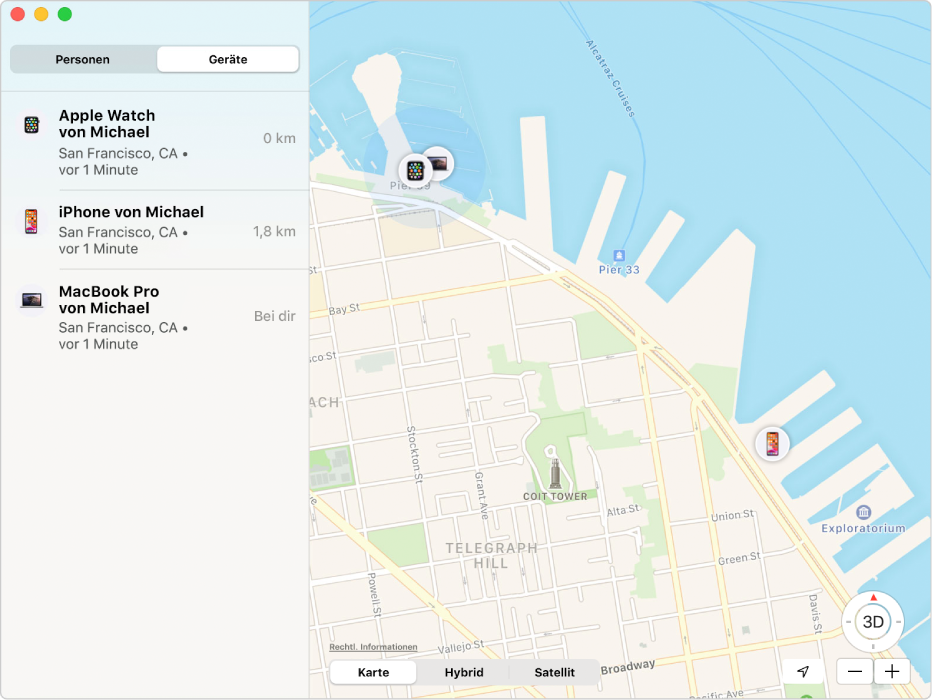Click the COIT TOWER map label
This screenshot has width=934, height=700.
(555, 496)
